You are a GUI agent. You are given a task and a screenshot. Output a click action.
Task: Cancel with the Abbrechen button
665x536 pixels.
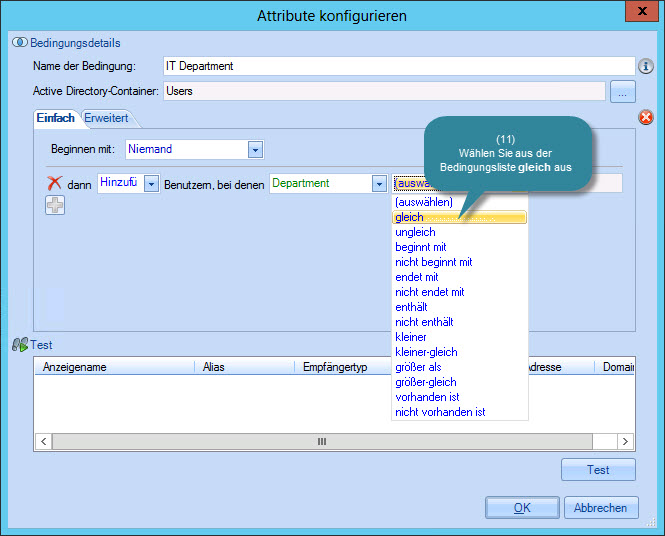601,508
